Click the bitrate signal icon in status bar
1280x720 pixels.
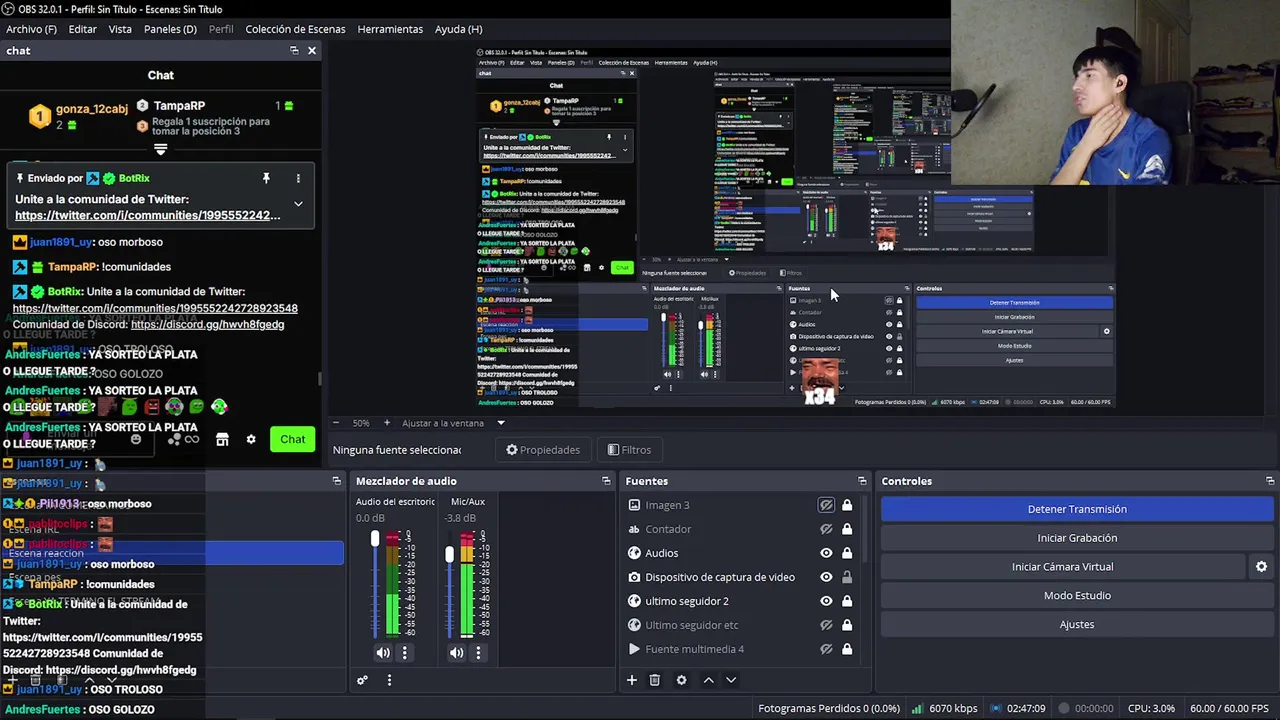[917, 709]
